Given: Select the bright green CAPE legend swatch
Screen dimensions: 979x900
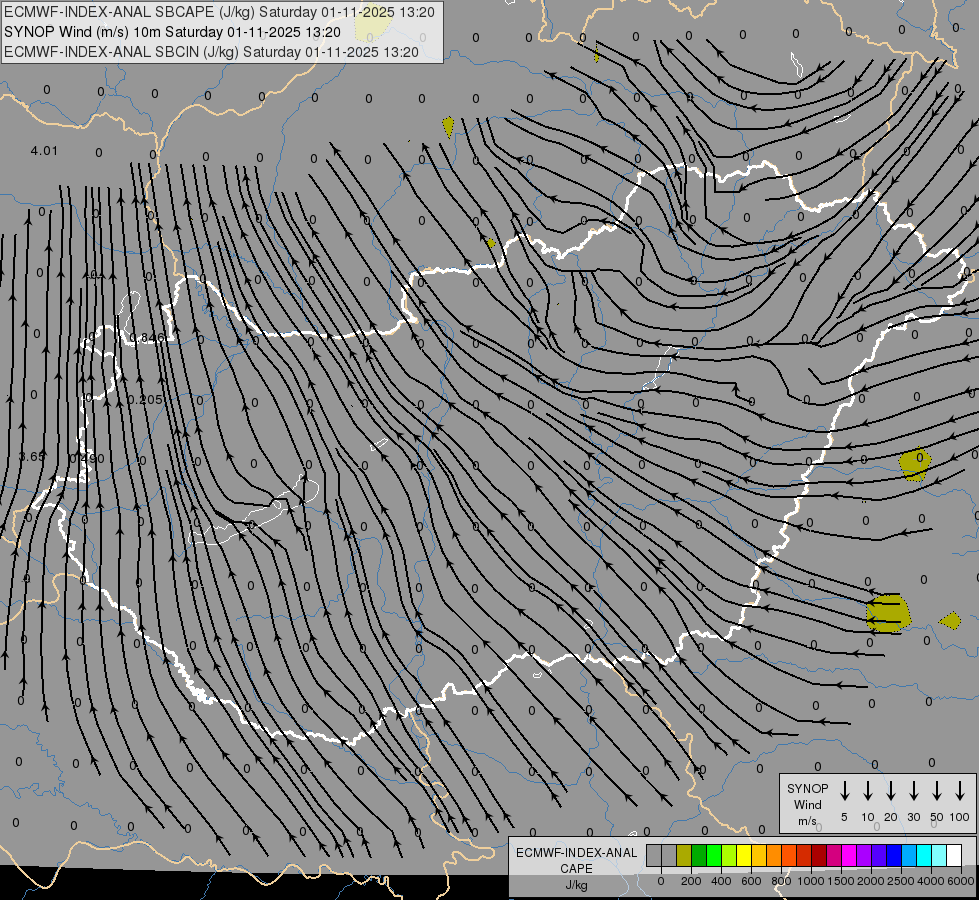Looking at the screenshot, I should [714, 856].
